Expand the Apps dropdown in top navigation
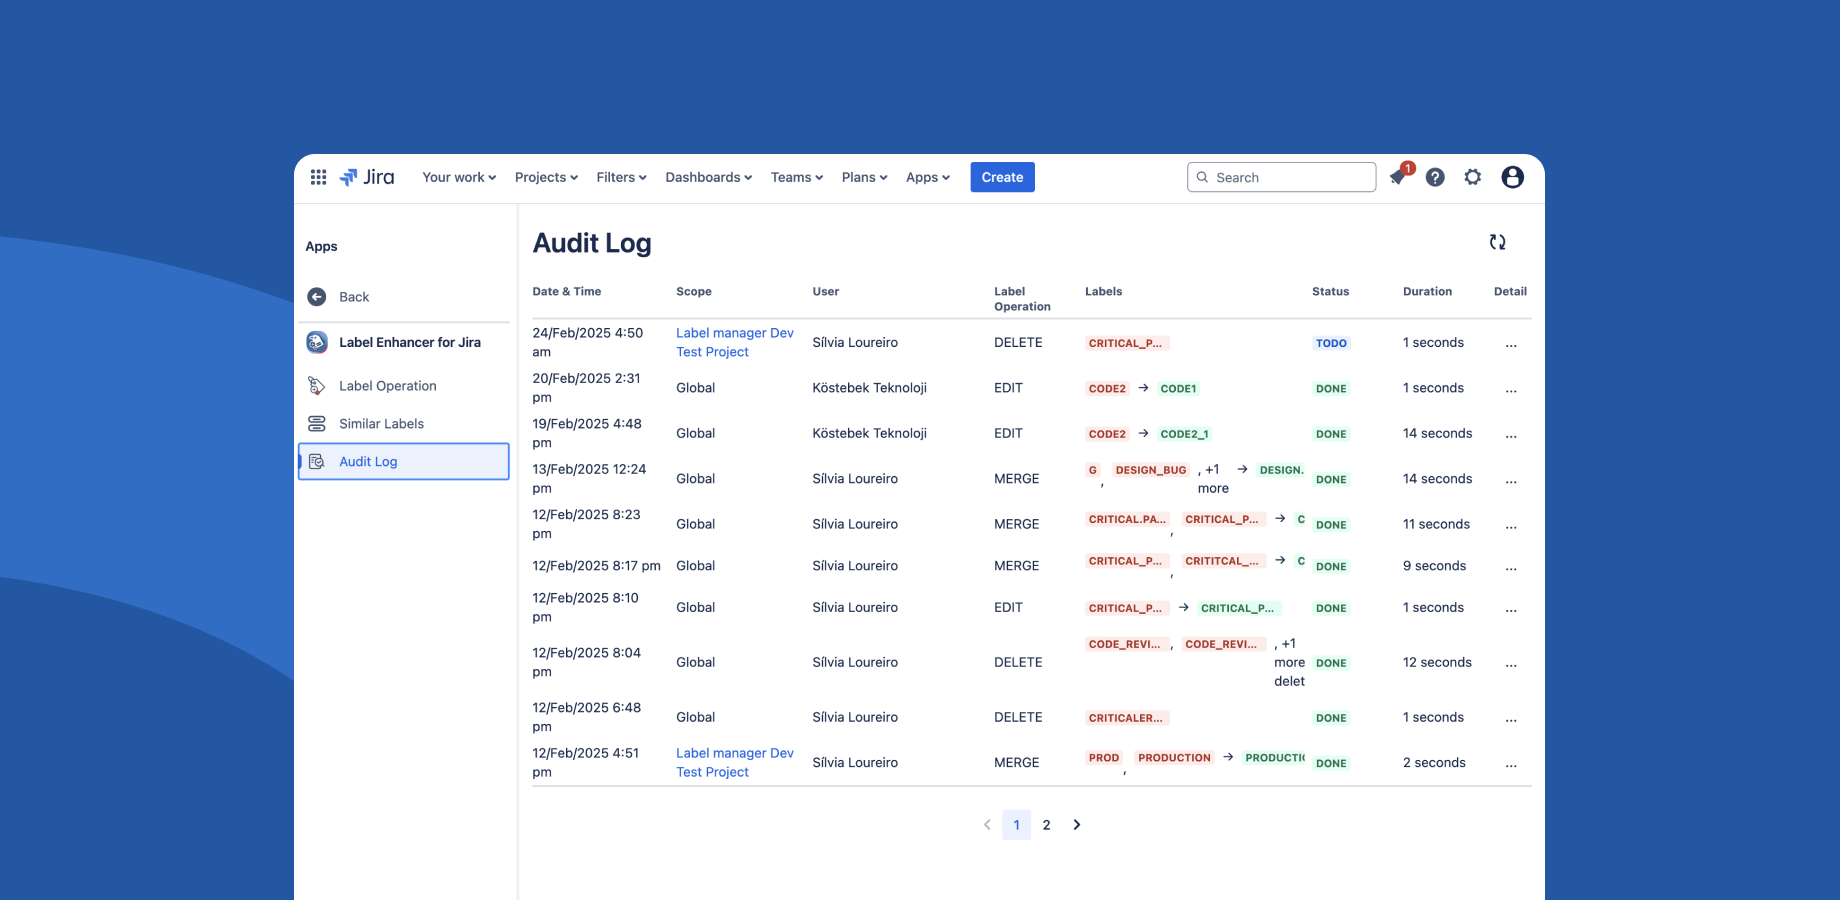 pos(928,177)
